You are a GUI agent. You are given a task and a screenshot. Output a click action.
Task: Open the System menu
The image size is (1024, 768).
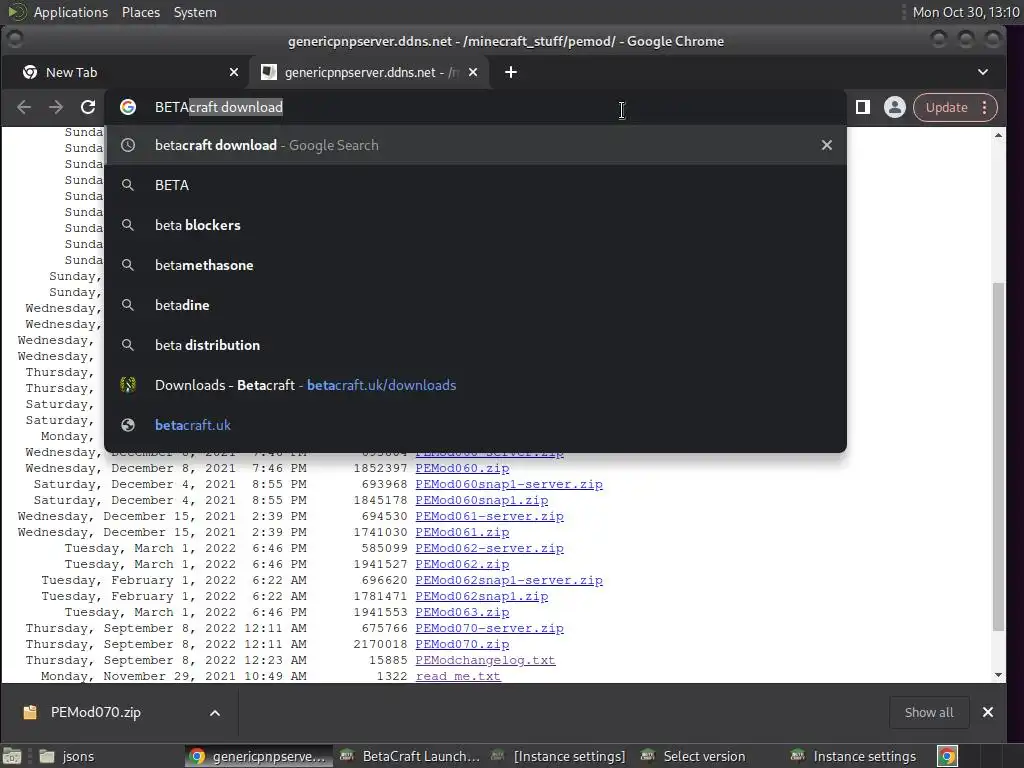(x=195, y=12)
